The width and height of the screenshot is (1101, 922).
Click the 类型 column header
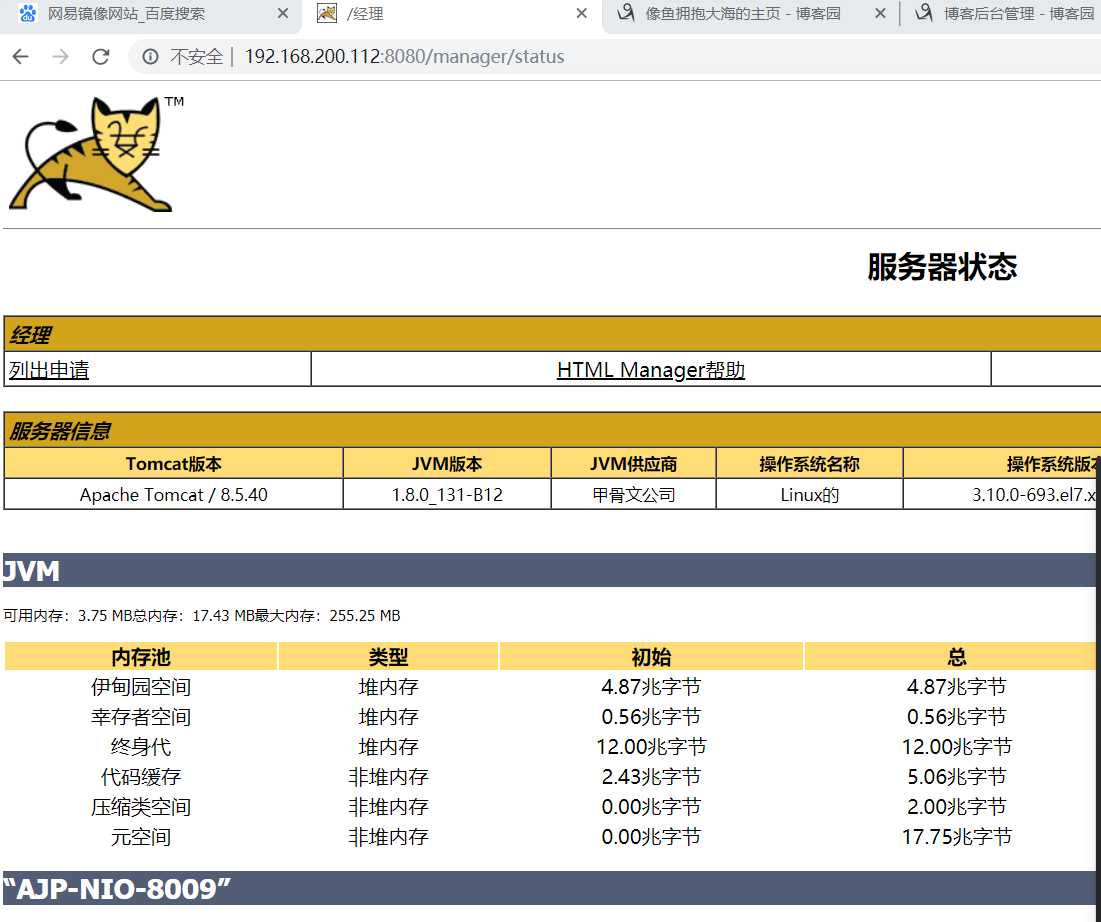pyautogui.click(x=388, y=657)
